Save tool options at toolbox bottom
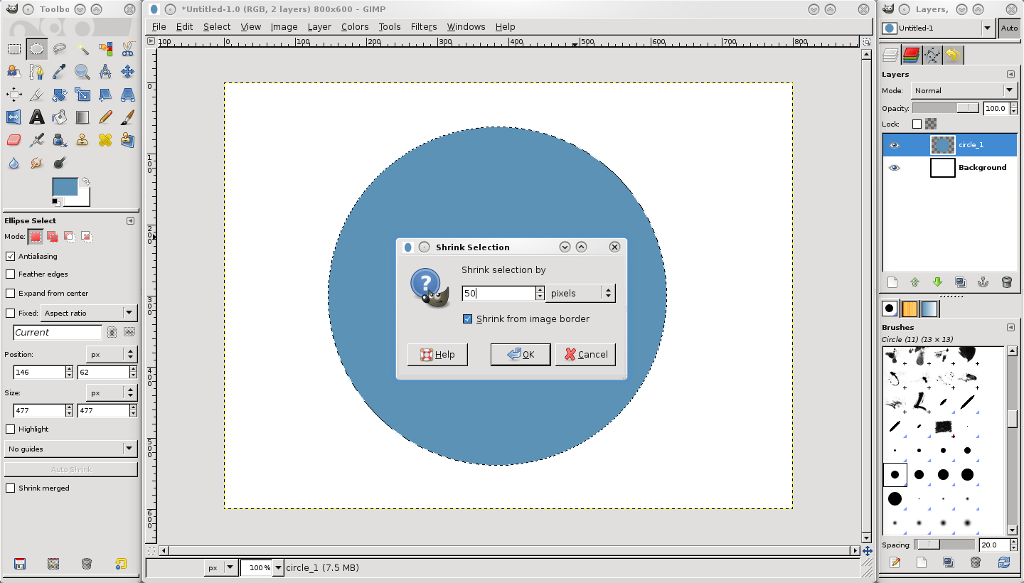Screen dimensions: 1024x583 click(20, 563)
